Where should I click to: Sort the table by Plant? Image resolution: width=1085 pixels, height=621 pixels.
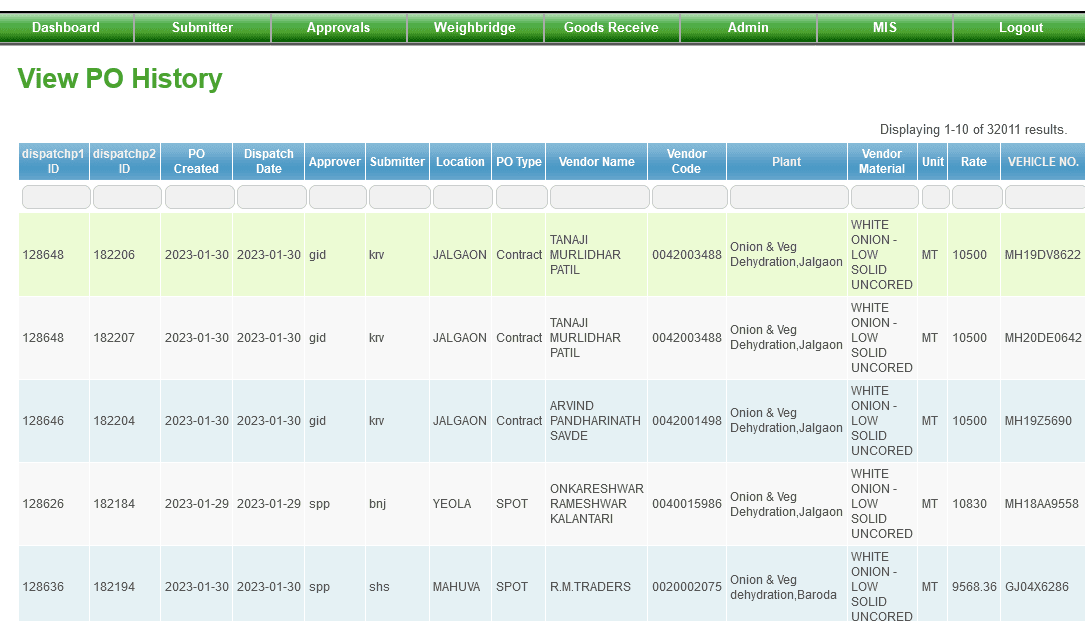tap(786, 160)
